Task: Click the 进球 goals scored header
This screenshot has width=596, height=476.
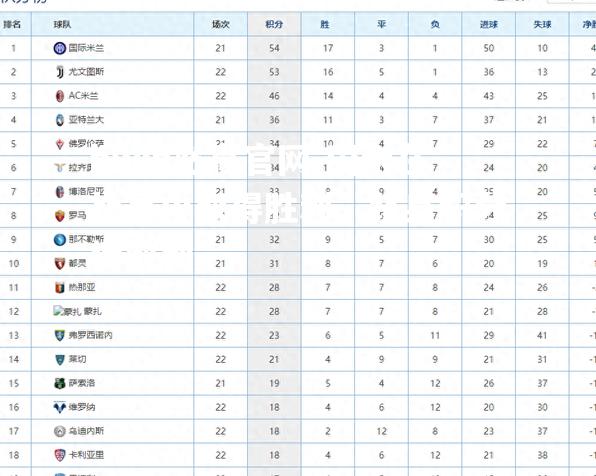Action: [x=488, y=24]
